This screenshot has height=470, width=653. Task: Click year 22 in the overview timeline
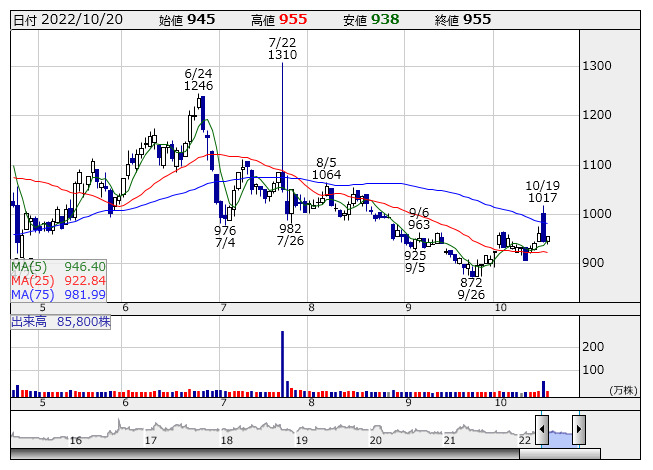[525, 440]
